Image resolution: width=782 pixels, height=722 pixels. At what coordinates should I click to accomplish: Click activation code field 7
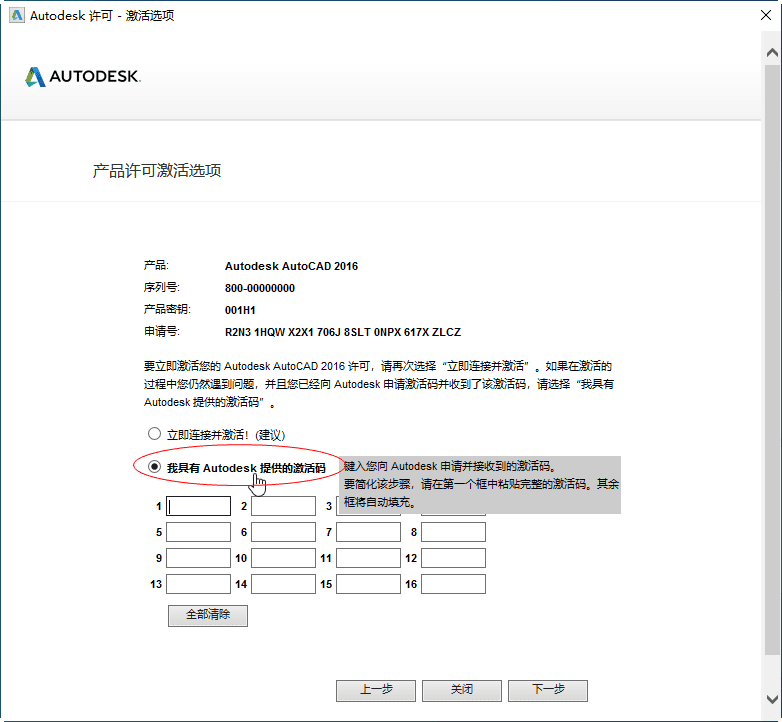point(369,532)
